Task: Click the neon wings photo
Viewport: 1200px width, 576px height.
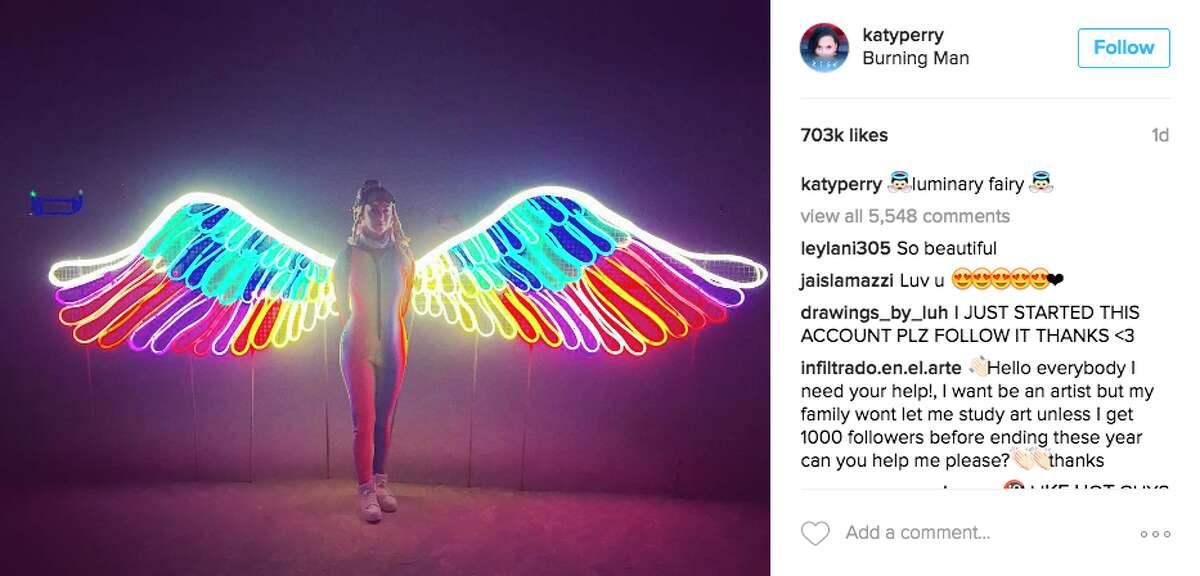Action: tap(385, 288)
